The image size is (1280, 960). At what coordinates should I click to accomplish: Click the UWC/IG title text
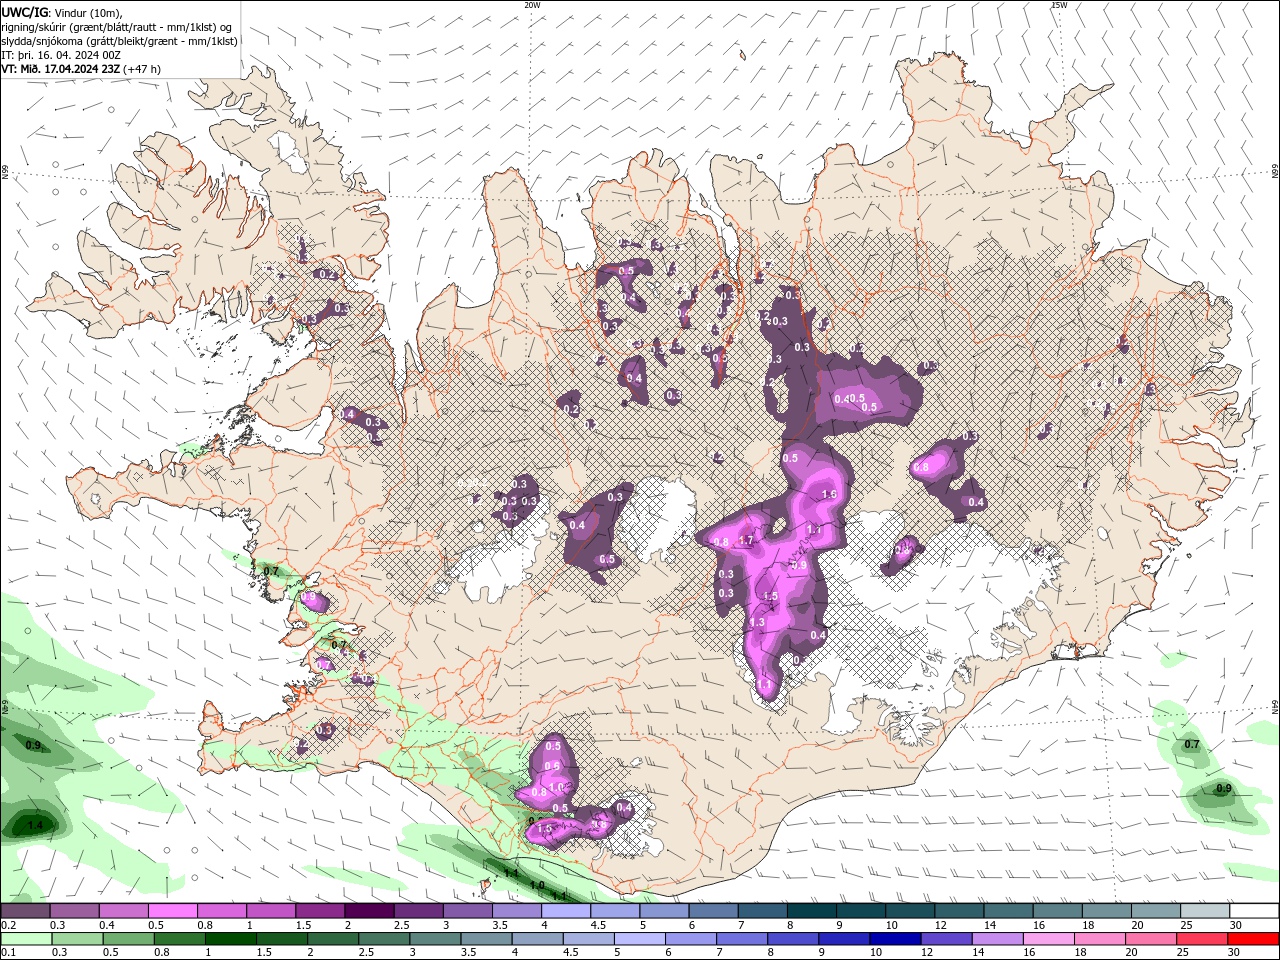[x=25, y=12]
